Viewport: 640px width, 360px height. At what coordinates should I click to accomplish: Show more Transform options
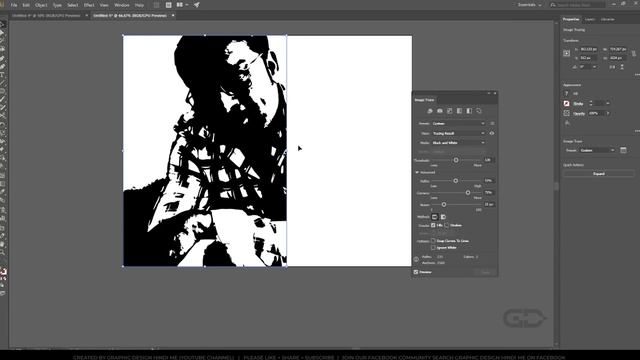click(x=637, y=74)
